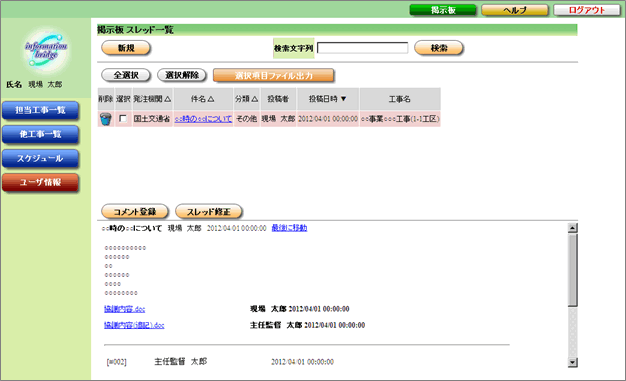The width and height of the screenshot is (626, 381).
Task: Click the 全選択 button
Action: pos(126,75)
